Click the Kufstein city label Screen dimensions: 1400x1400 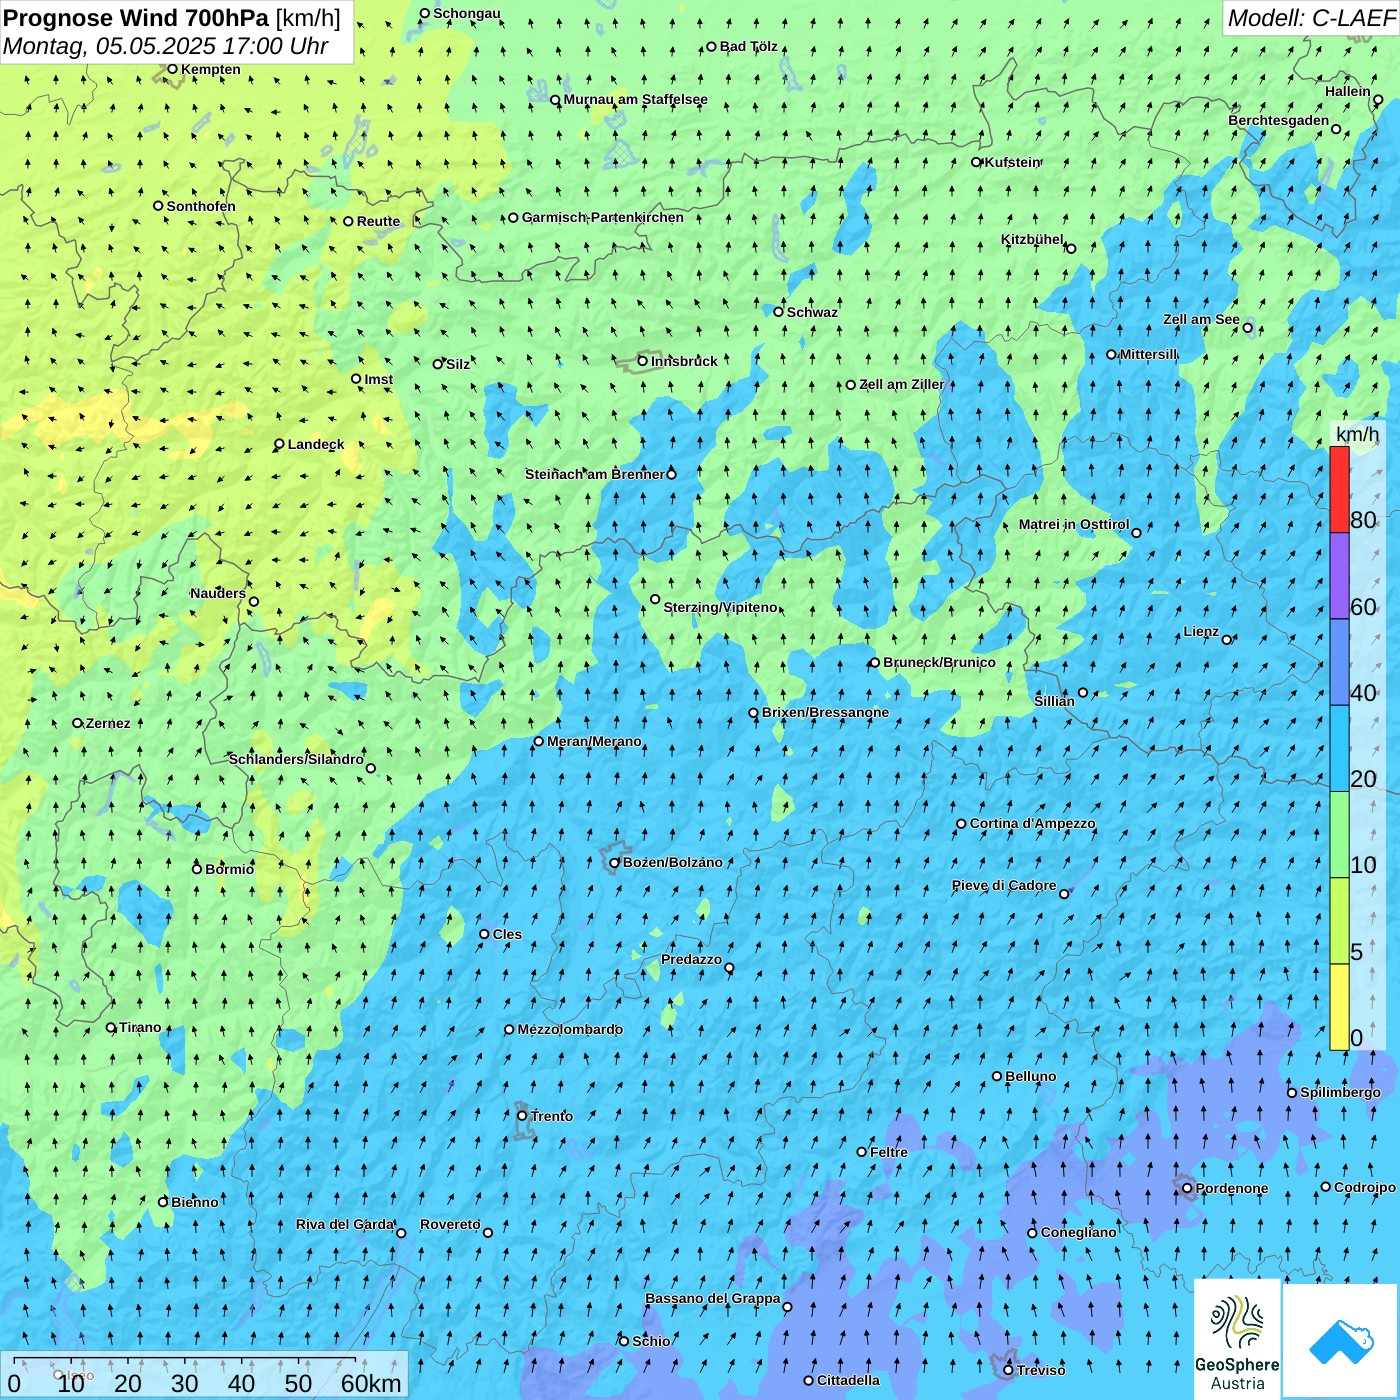[1013, 162]
